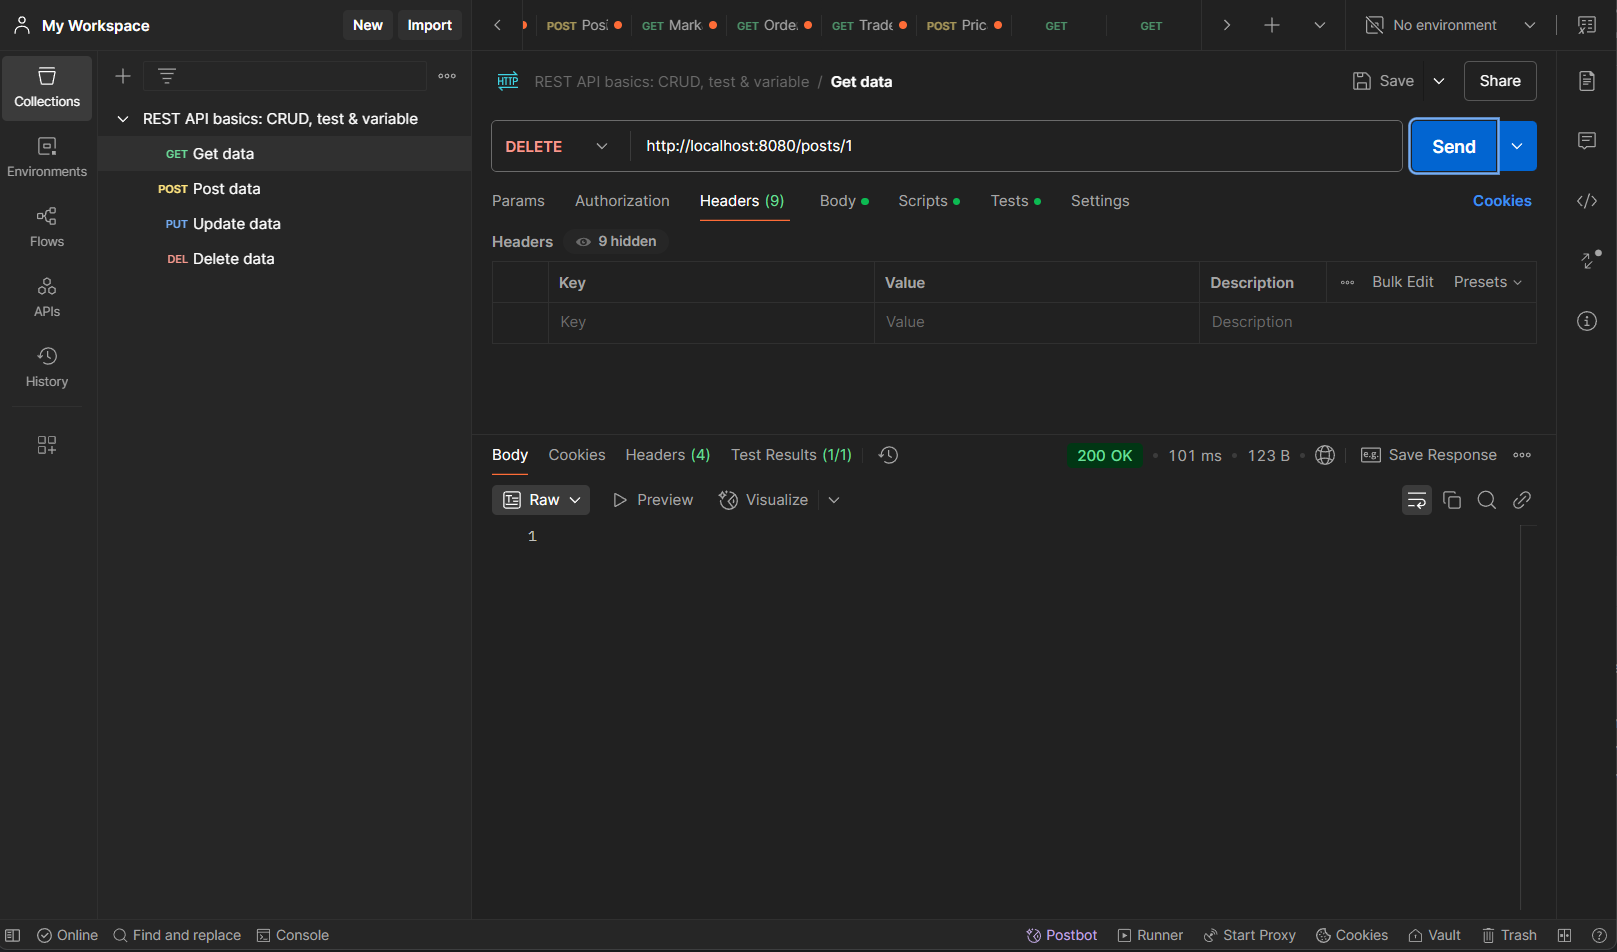Screen dimensions: 1617x952
Task: Open the Save options dropdown arrow
Action: [x=1439, y=81]
